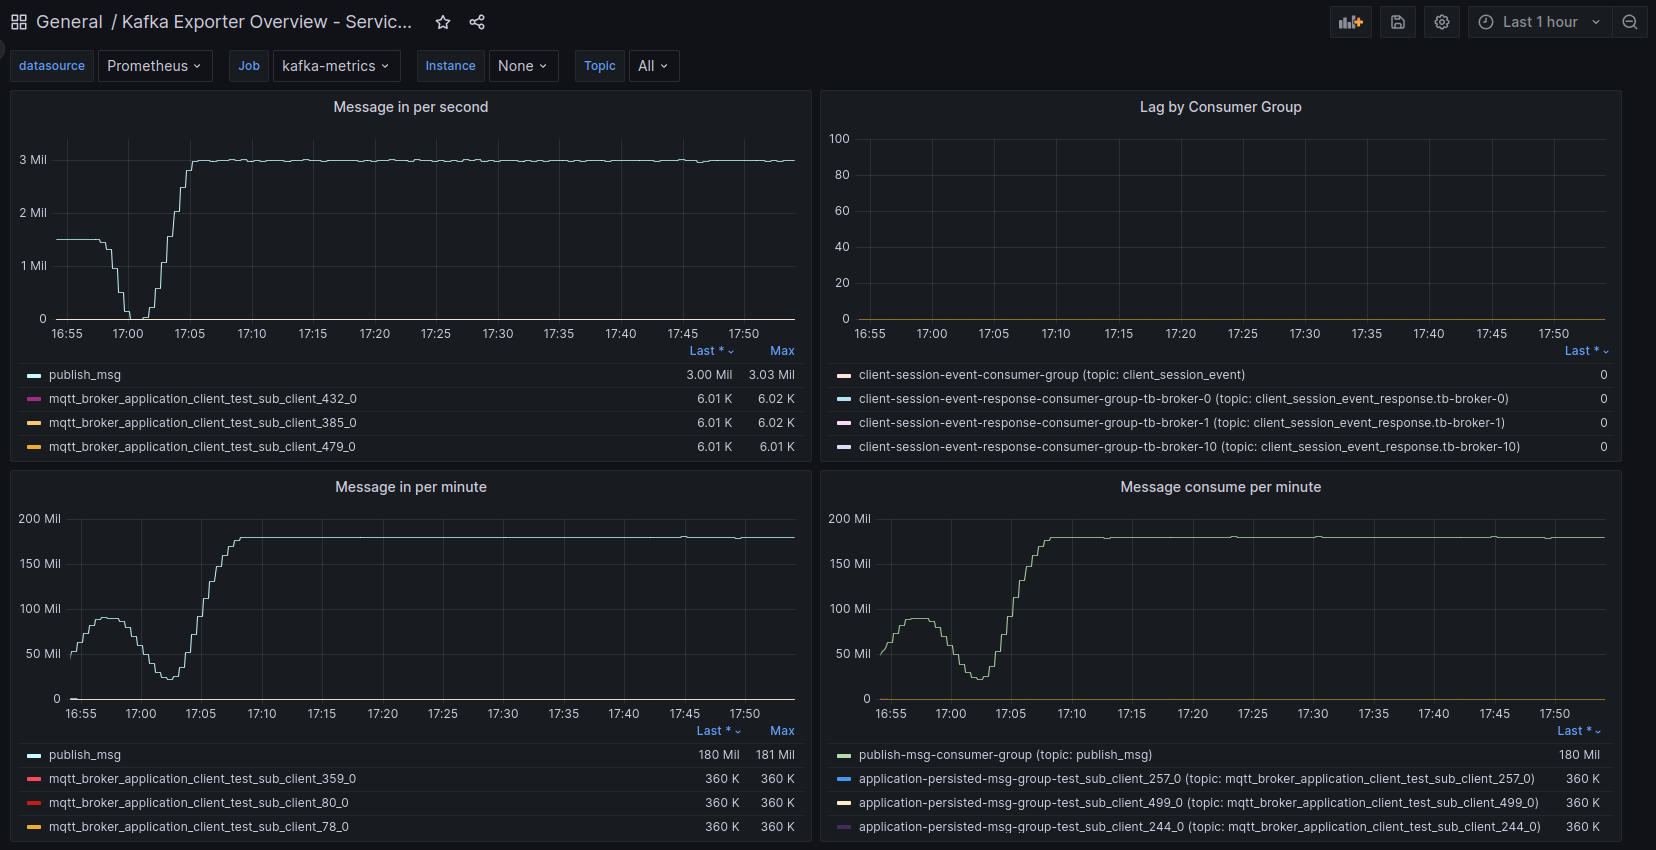Save the dashboard using disk icon
Image resolution: width=1656 pixels, height=850 pixels.
pyautogui.click(x=1398, y=22)
